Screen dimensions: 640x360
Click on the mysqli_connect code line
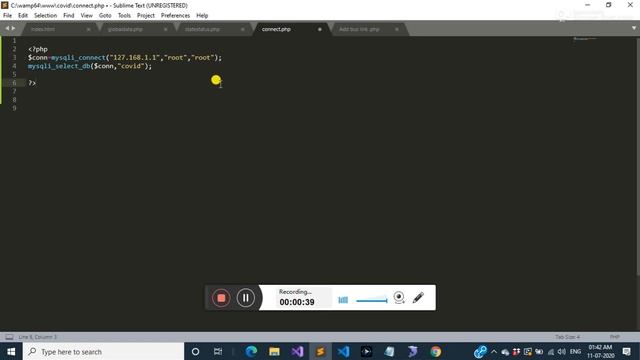pyautogui.click(x=125, y=58)
